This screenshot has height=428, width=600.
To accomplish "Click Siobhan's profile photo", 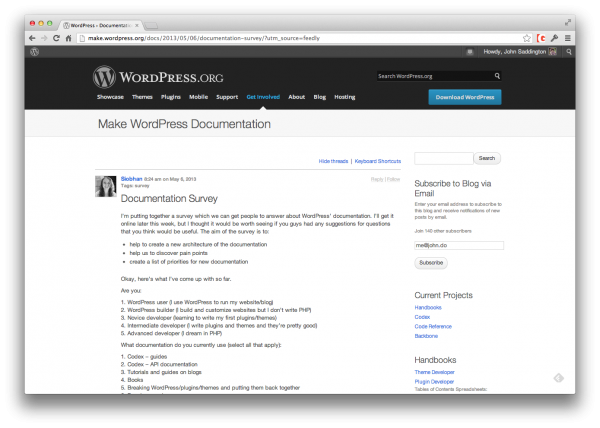I will coord(106,186).
